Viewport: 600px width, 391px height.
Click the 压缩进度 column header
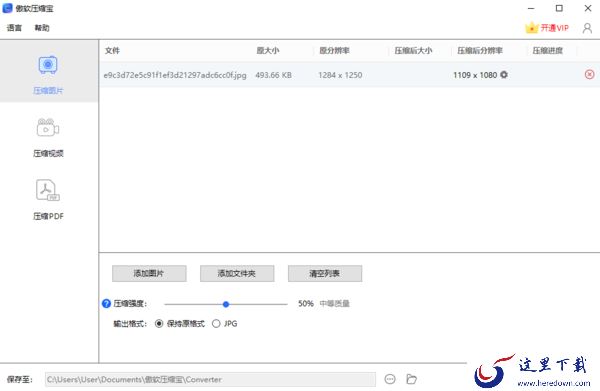[x=548, y=51]
